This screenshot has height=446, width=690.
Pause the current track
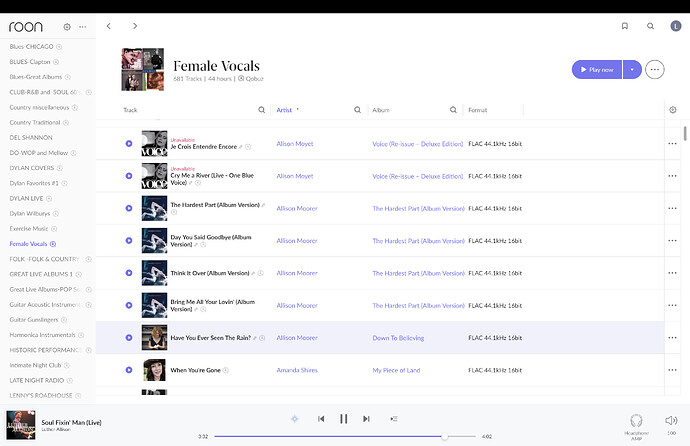[x=344, y=419]
